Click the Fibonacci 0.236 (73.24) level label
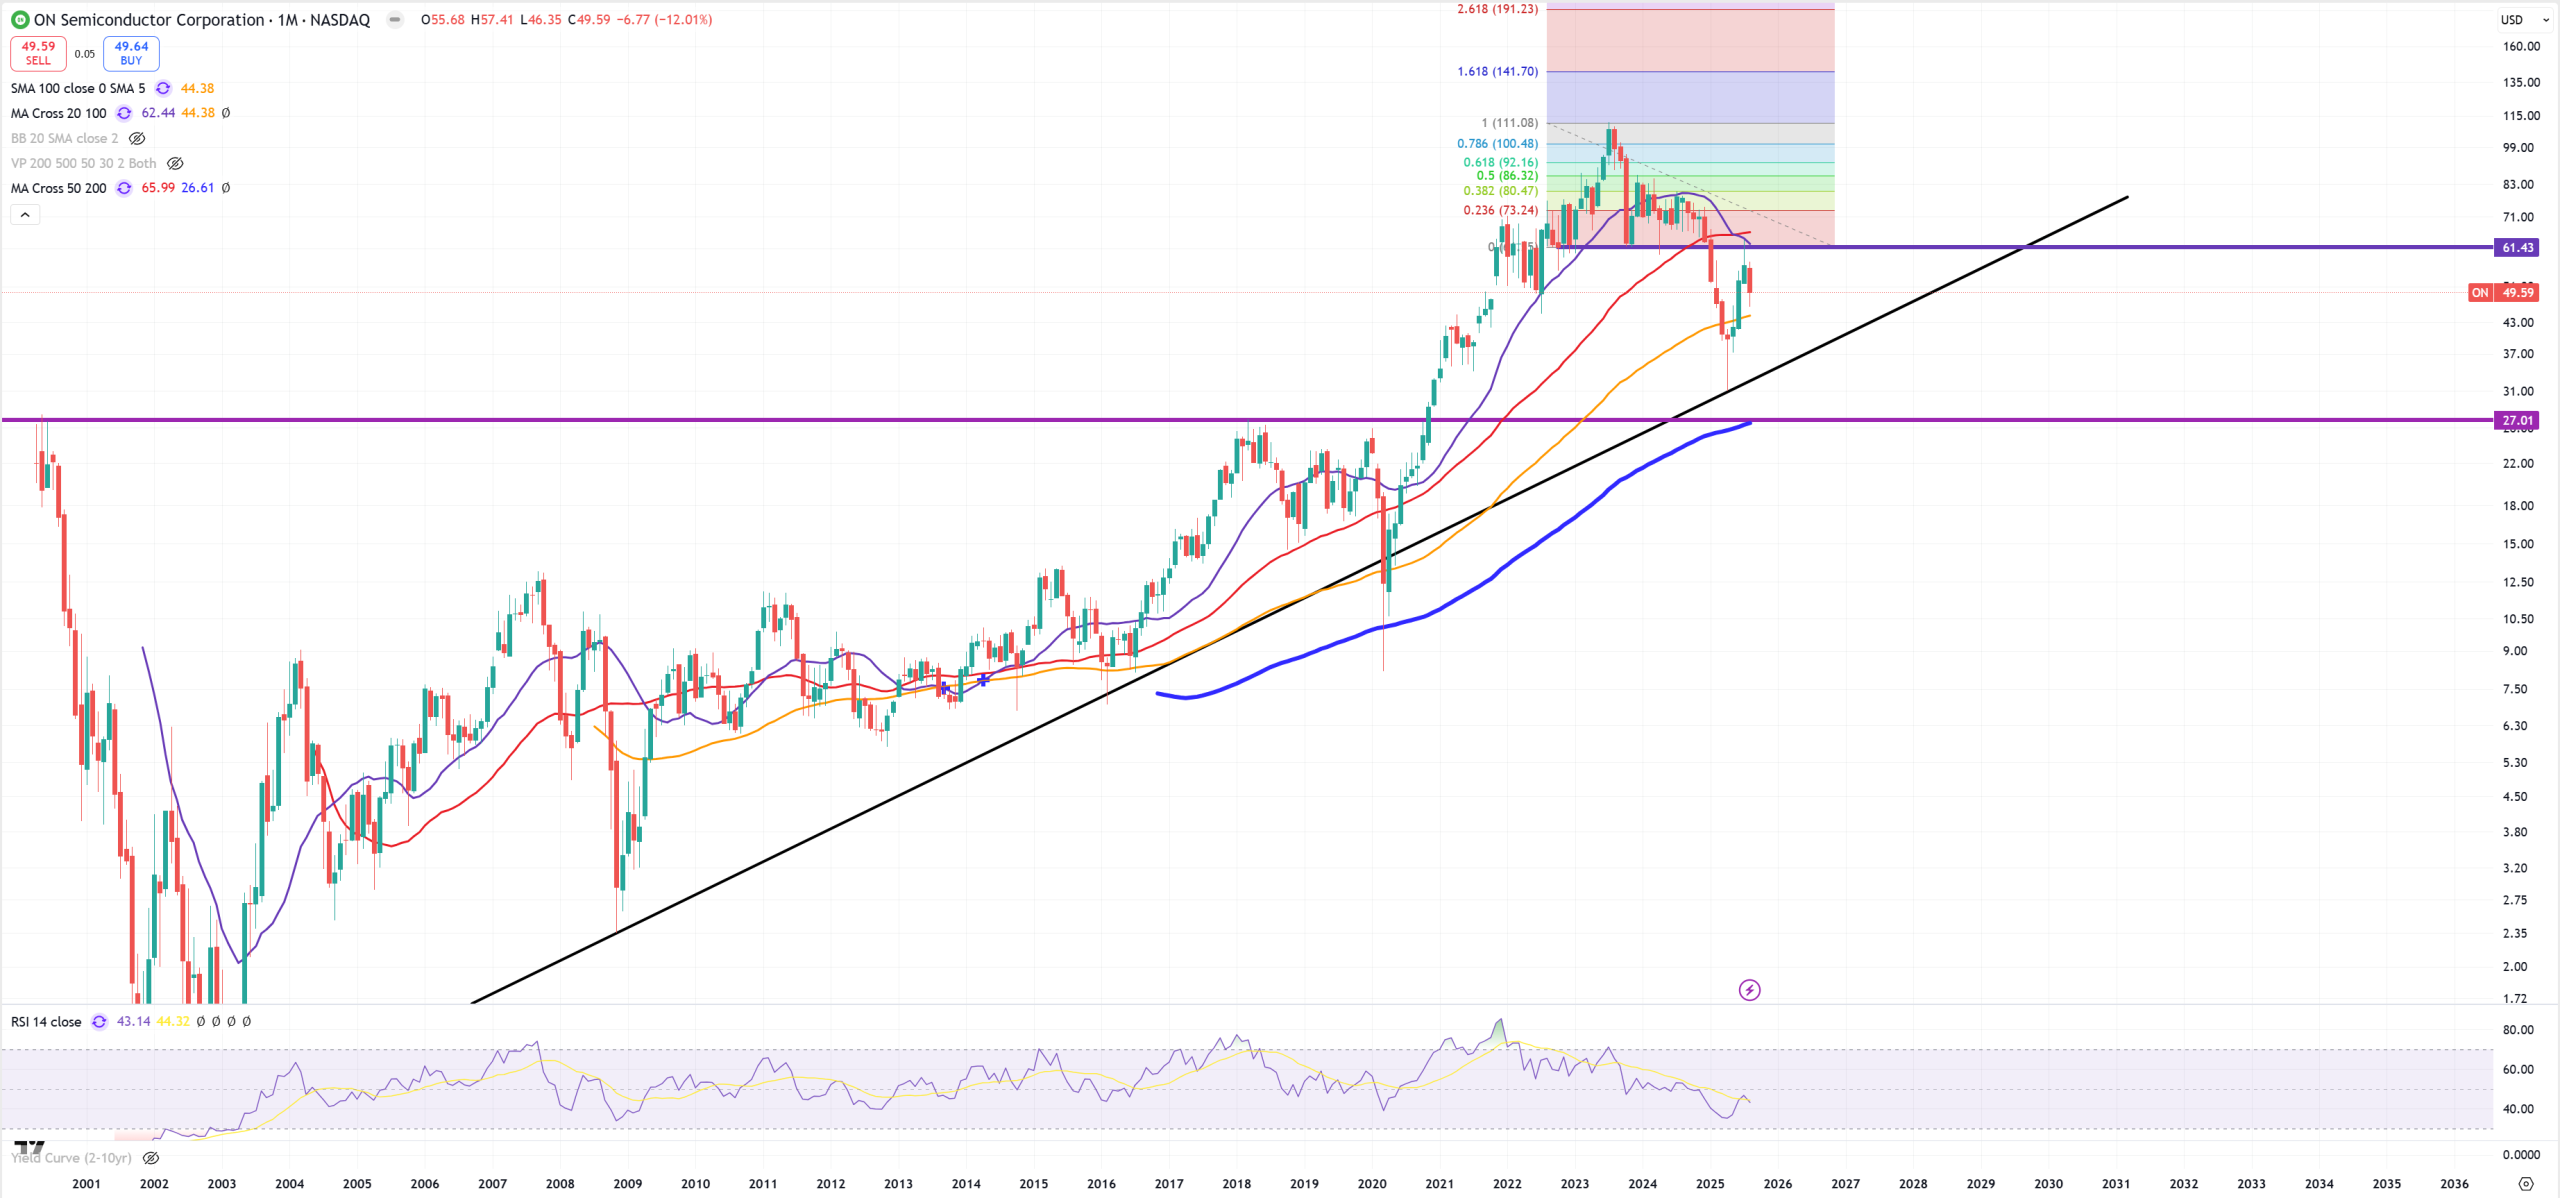Screen dimensions: 2560x1198 coord(1500,210)
